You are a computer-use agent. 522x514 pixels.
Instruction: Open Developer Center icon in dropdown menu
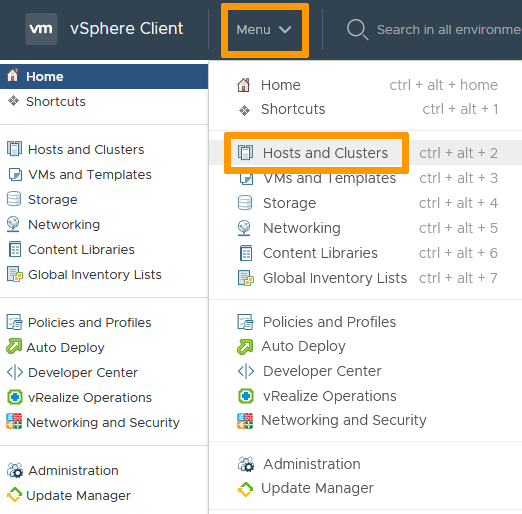[x=246, y=371]
